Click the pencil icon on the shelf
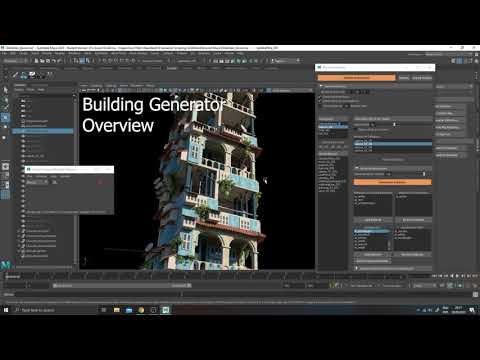The image size is (480, 360). (x=15, y=75)
